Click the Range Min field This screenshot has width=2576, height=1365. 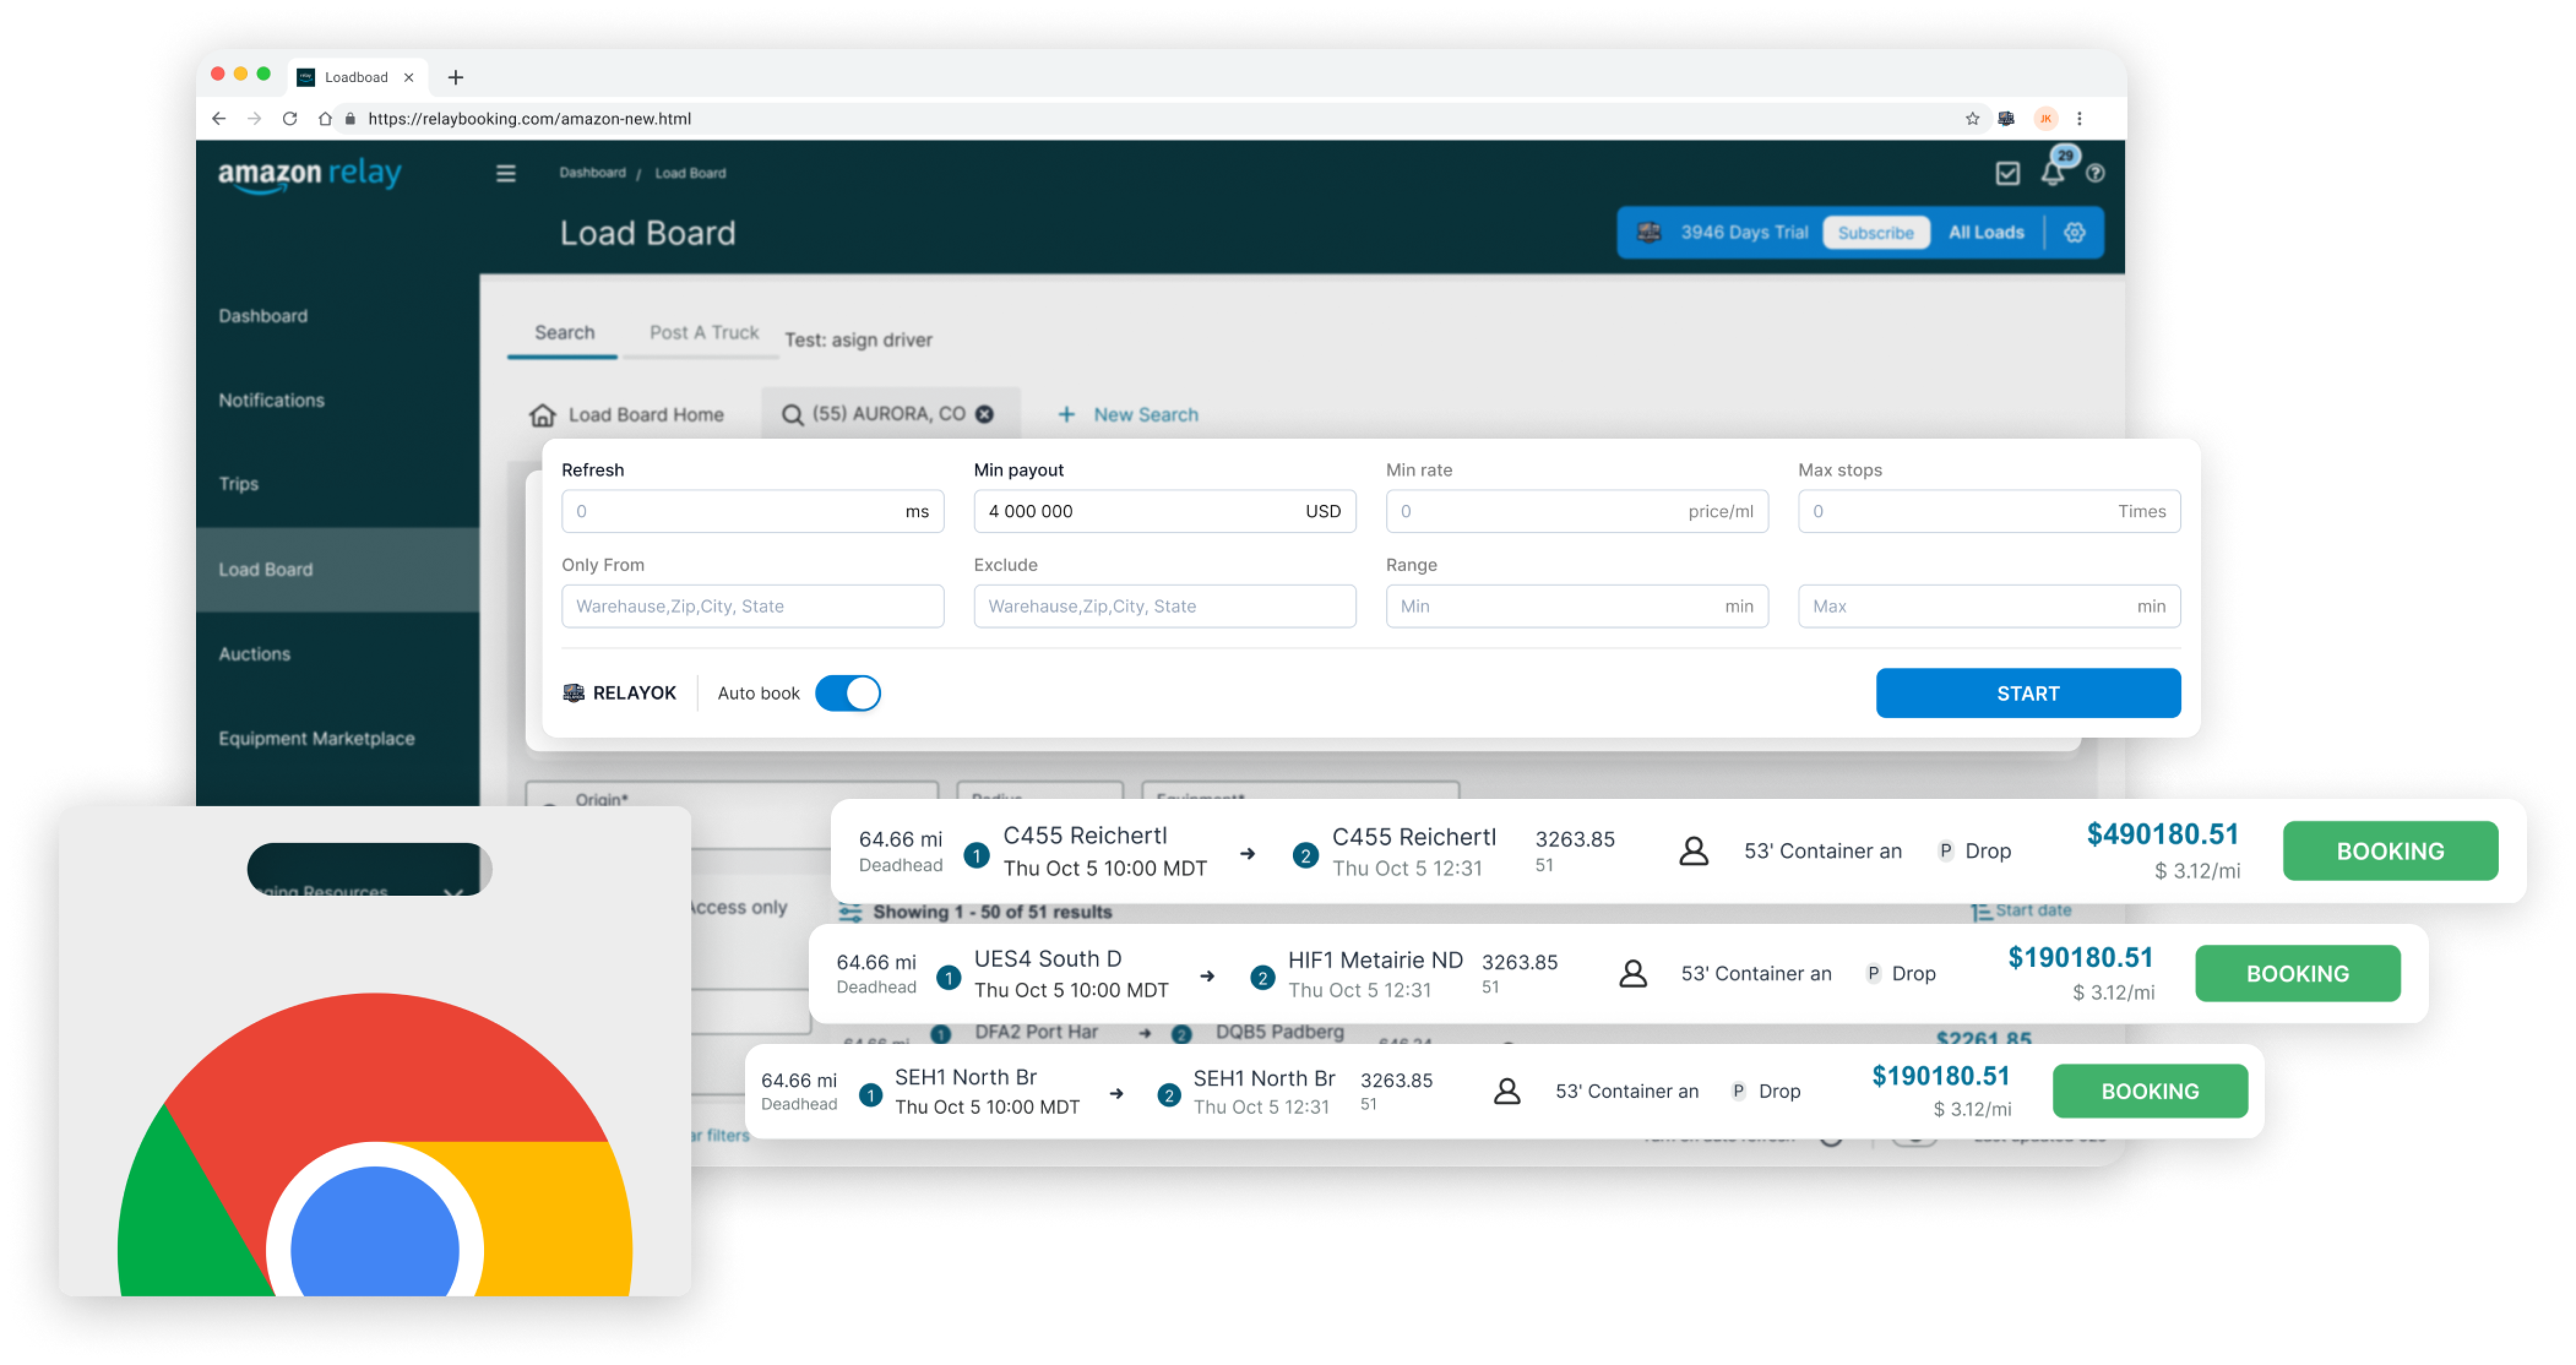click(x=1576, y=606)
